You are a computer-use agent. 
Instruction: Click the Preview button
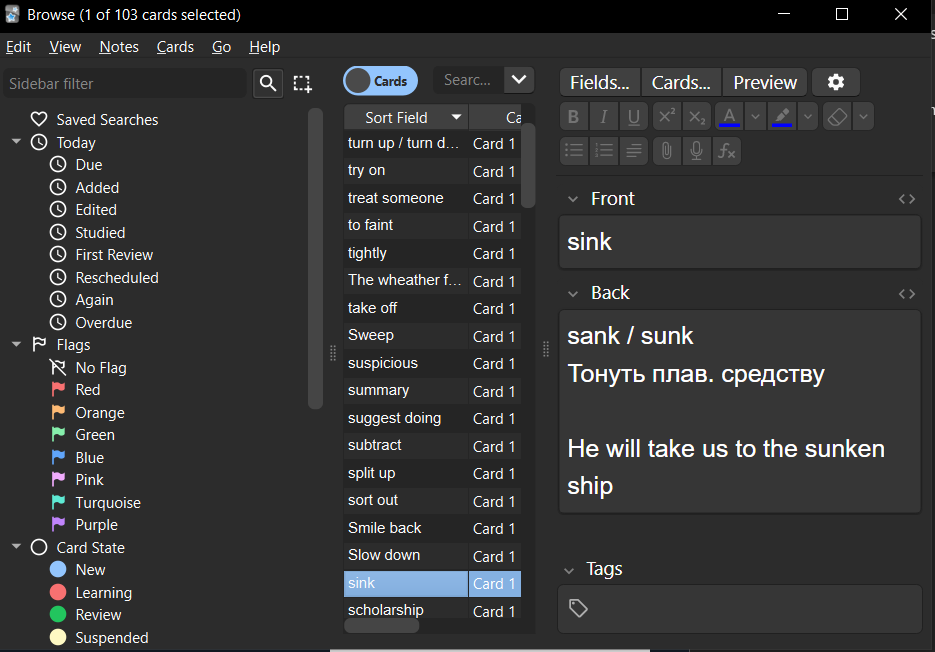(x=765, y=82)
